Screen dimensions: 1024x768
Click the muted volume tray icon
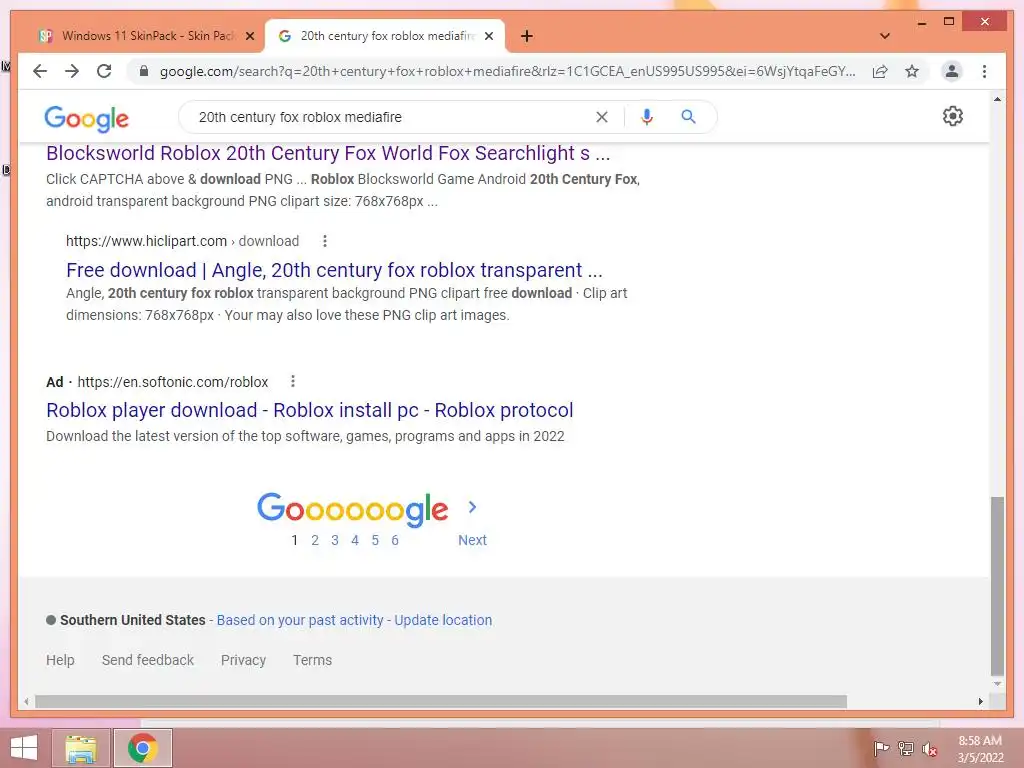(929, 749)
